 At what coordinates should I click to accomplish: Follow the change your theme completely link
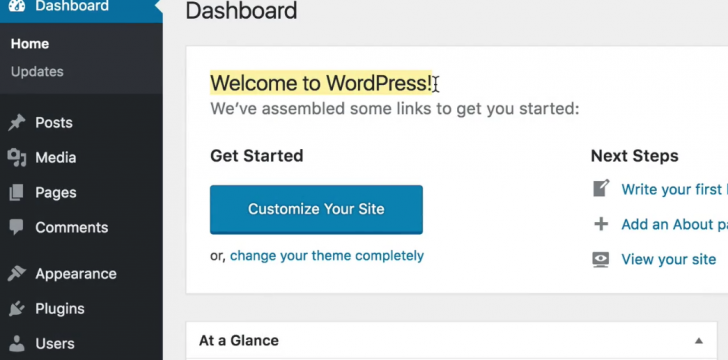pyautogui.click(x=327, y=256)
